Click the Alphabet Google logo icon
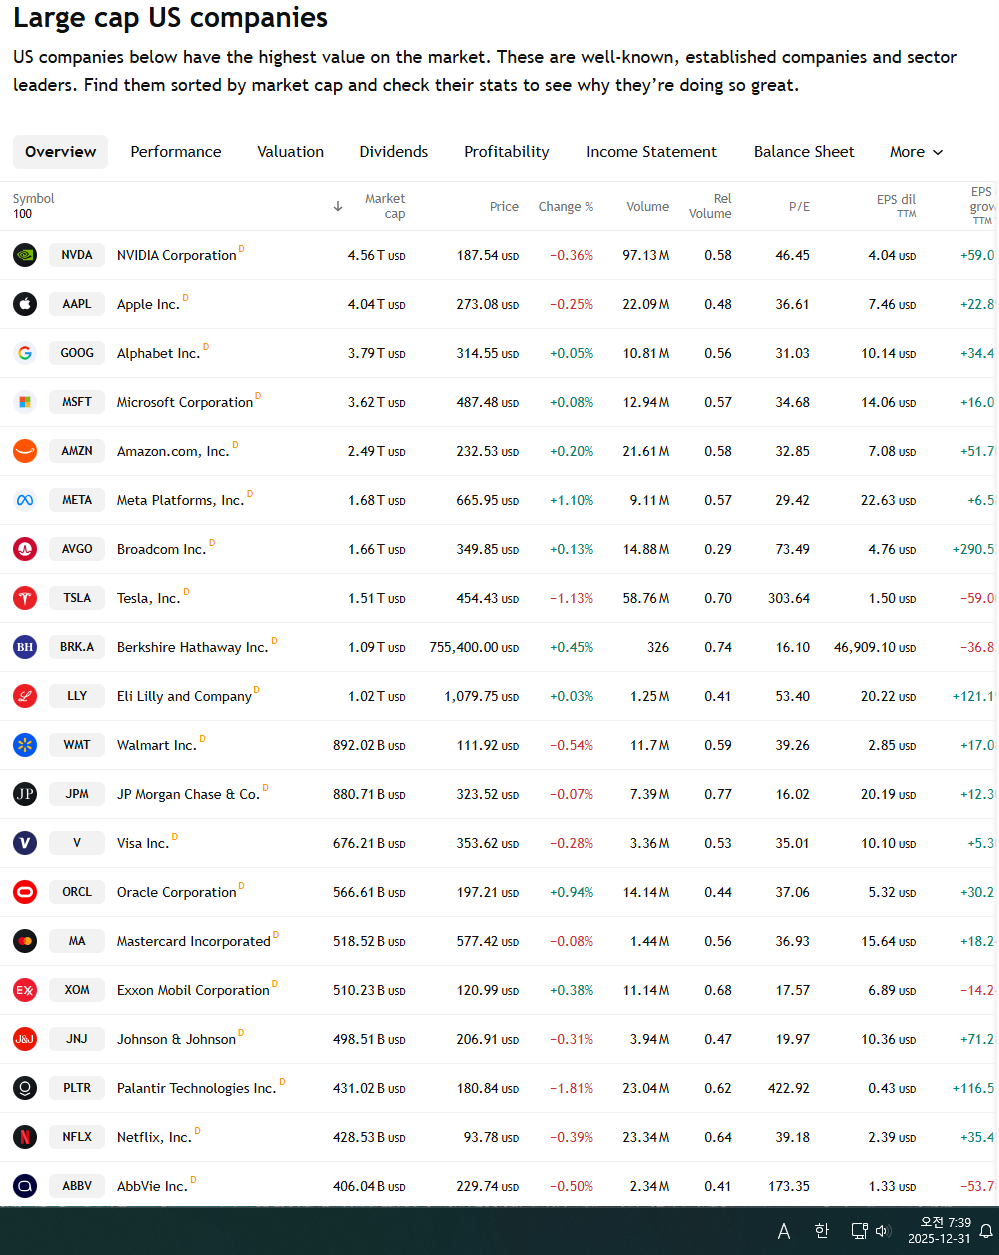 [25, 353]
